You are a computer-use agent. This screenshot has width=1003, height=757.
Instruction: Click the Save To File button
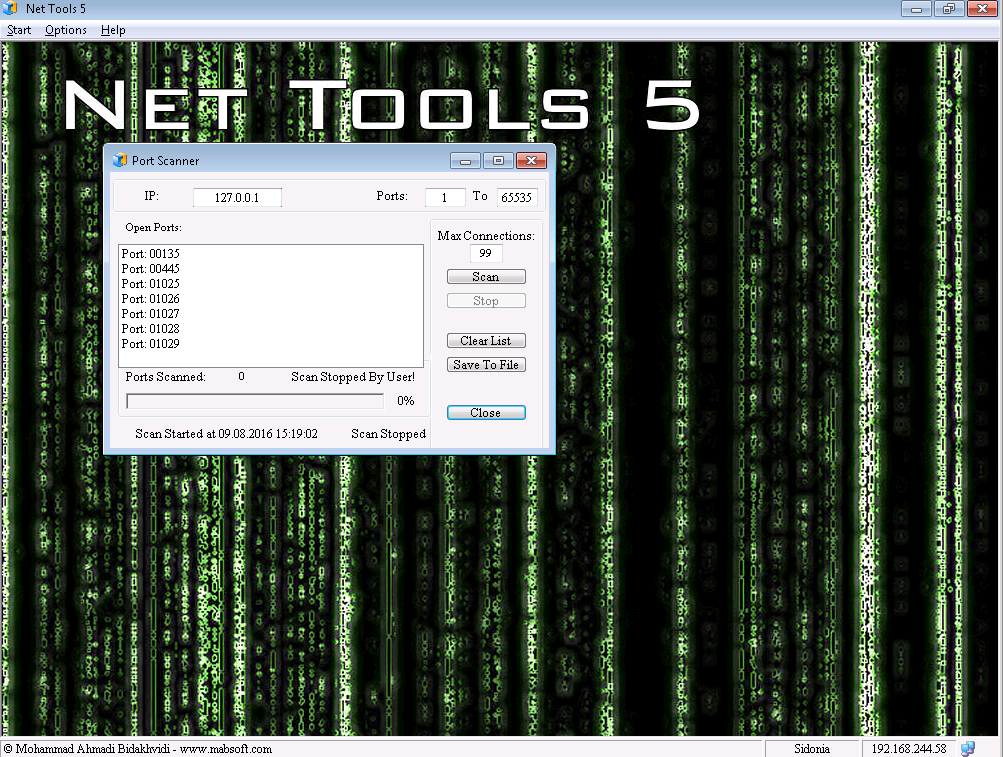(x=486, y=365)
